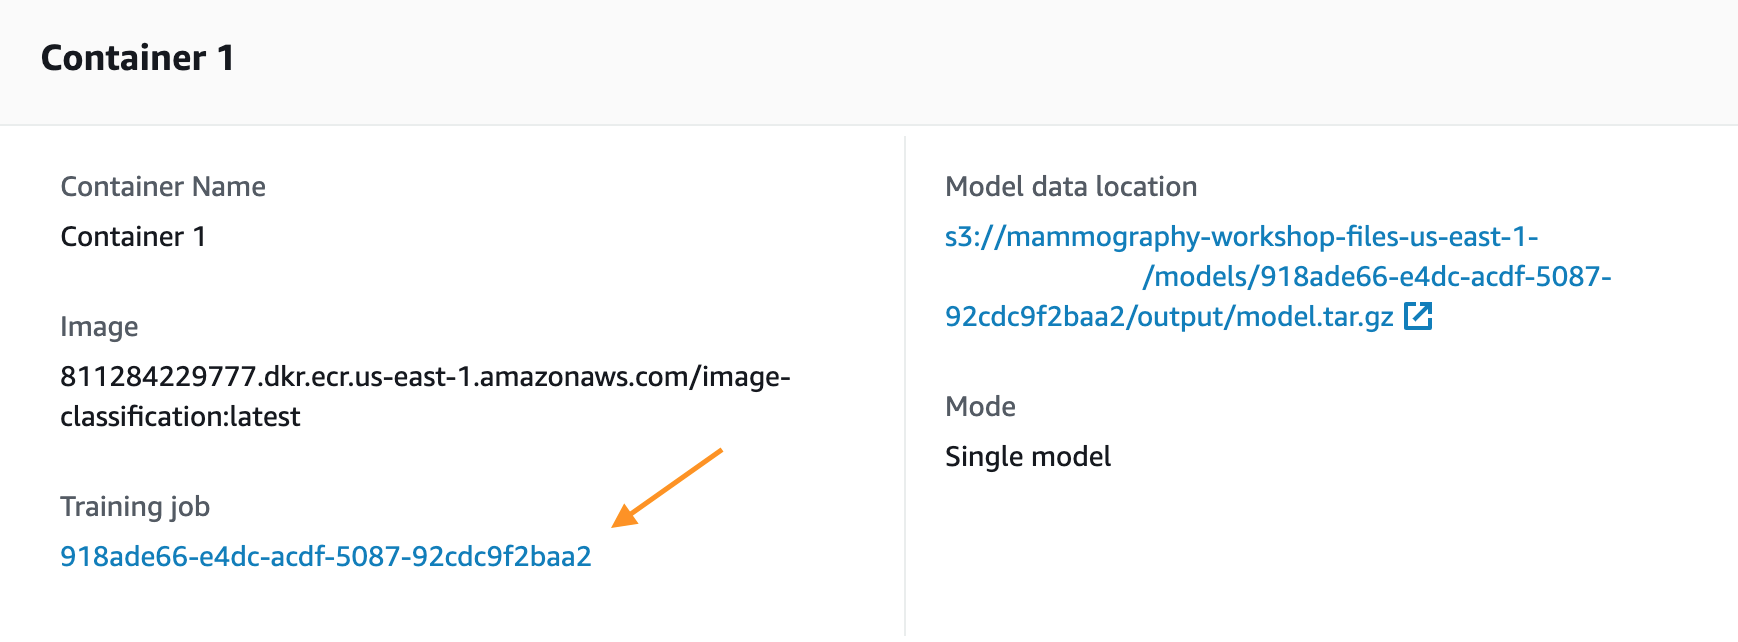Open the 92cdc9f2baa2/output/model.tar.gz link text
The width and height of the screenshot is (1738, 642).
pyautogui.click(x=1169, y=316)
